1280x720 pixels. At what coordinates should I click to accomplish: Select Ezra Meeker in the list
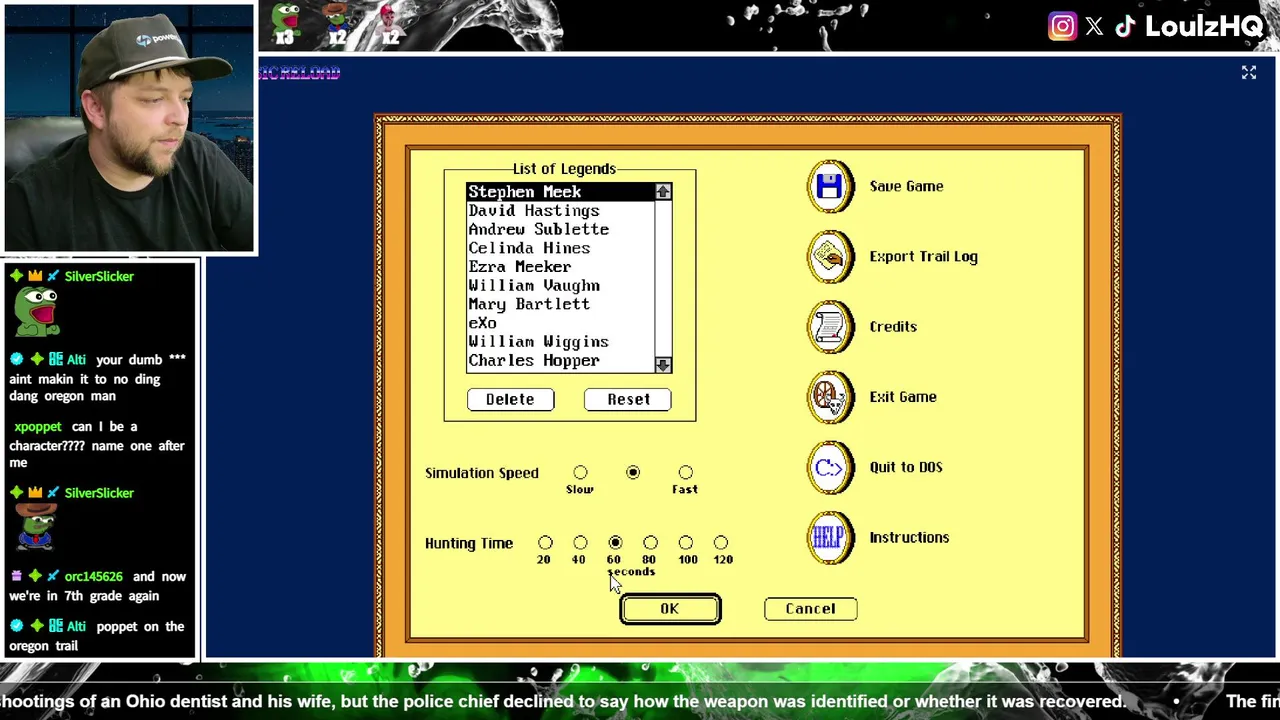click(561, 267)
